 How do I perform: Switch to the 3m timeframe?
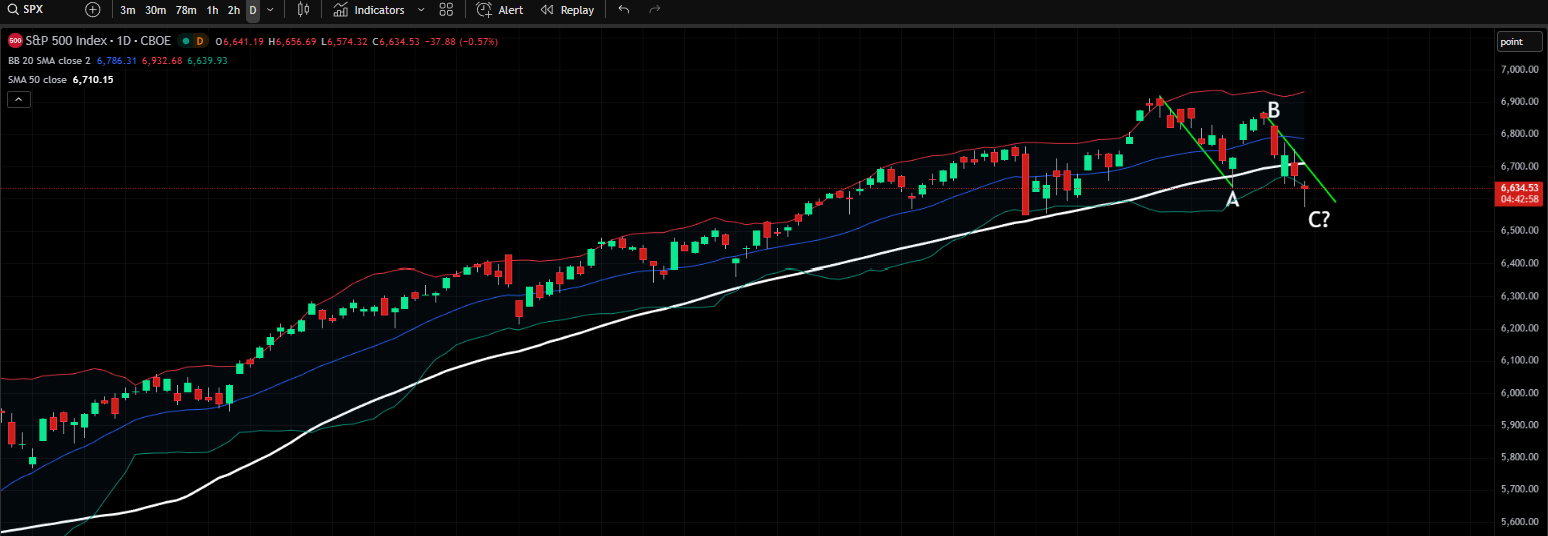128,10
